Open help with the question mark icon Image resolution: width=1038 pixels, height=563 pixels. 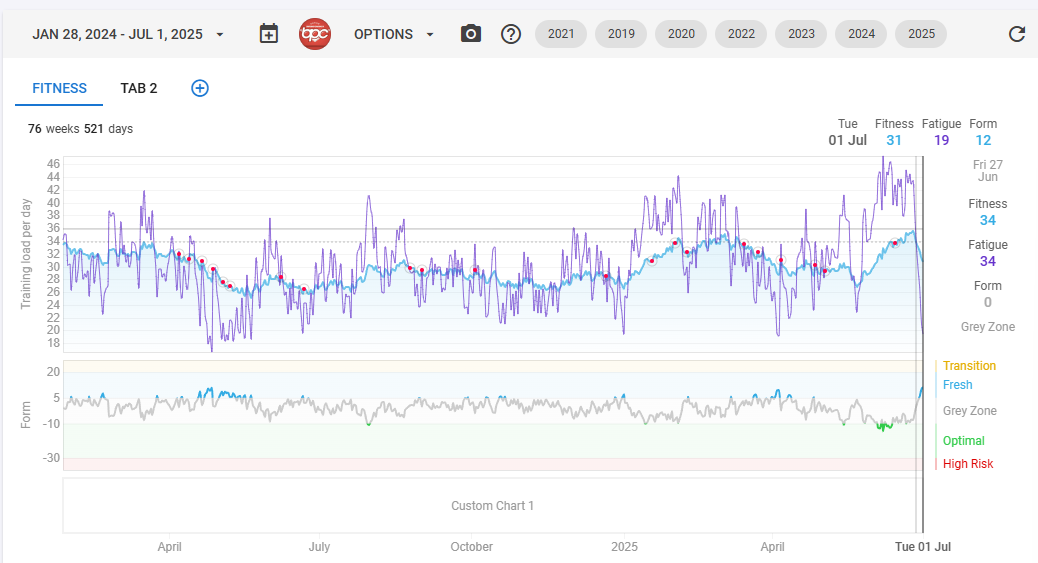tap(511, 34)
